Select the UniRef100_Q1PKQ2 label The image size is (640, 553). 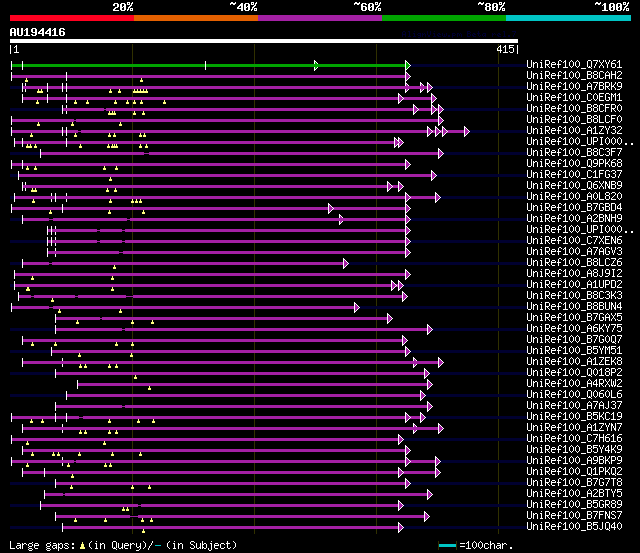pyautogui.click(x=574, y=472)
